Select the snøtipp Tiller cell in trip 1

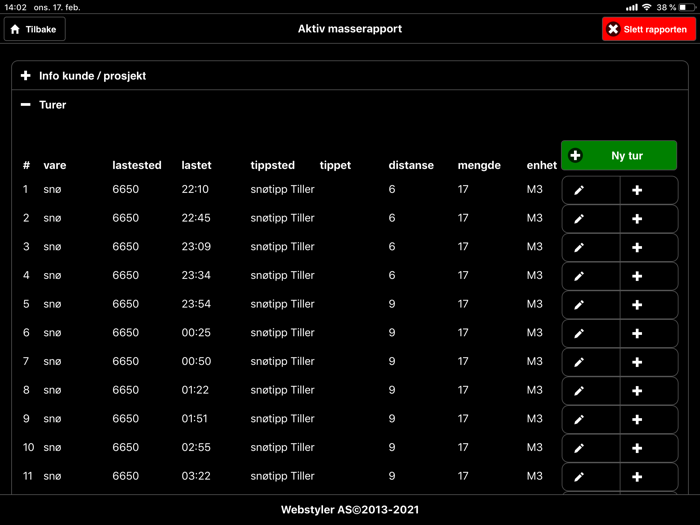coord(282,189)
